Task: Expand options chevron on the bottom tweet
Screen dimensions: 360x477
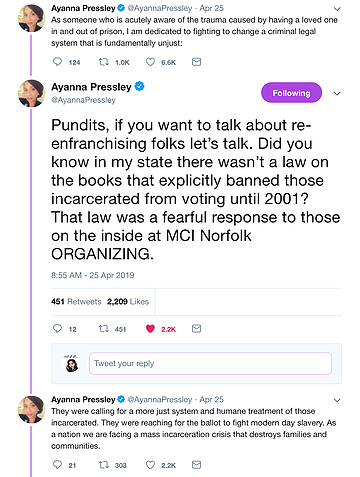Action: [x=337, y=400]
